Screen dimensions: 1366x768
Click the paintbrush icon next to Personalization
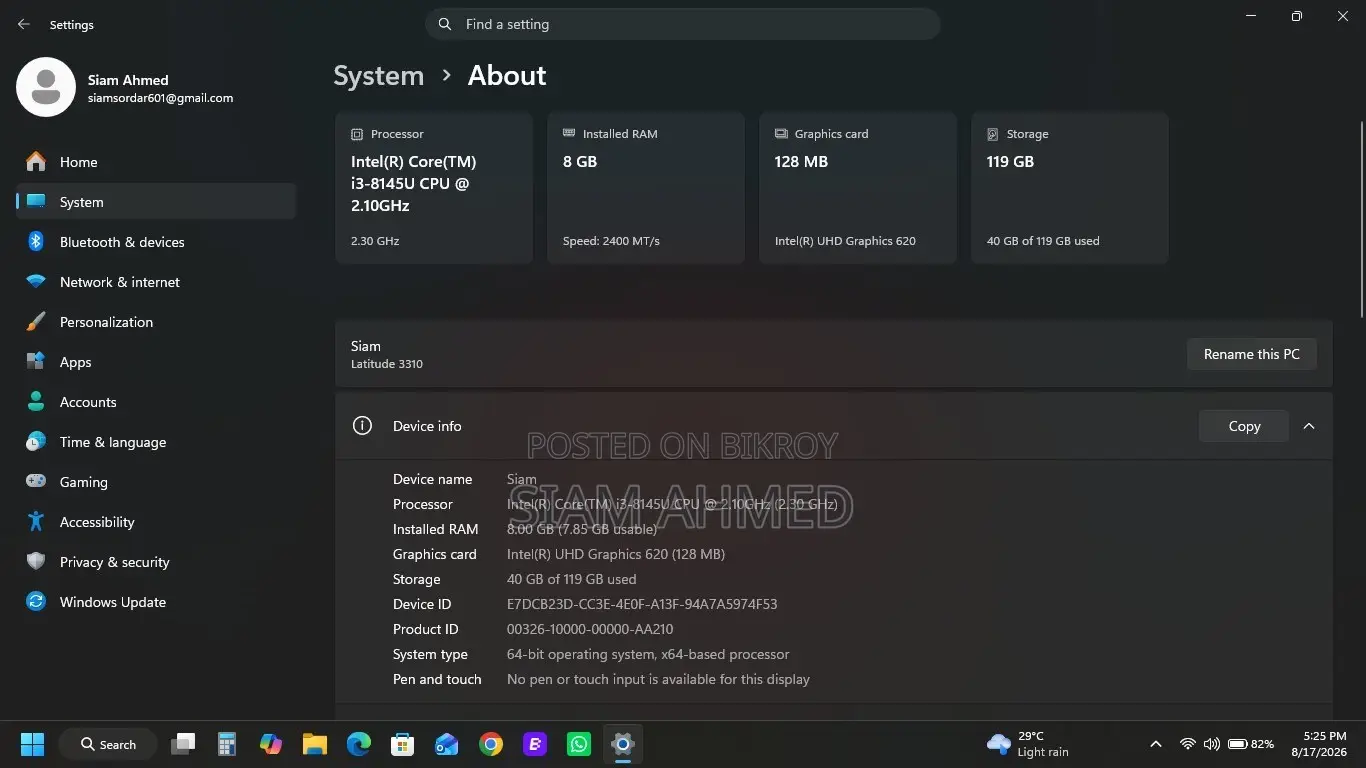[x=36, y=322]
